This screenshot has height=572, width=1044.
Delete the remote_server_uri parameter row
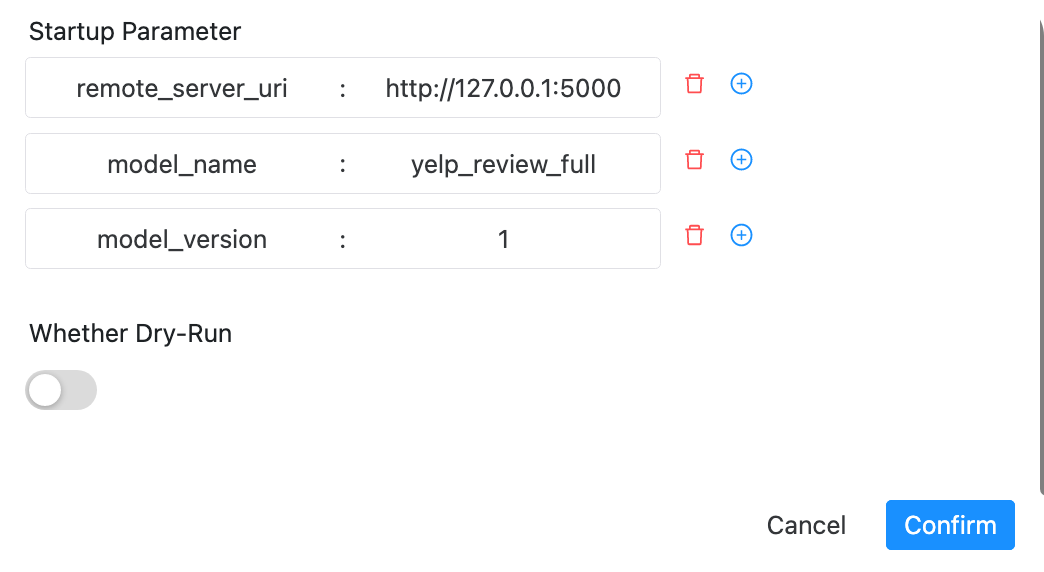(x=694, y=84)
